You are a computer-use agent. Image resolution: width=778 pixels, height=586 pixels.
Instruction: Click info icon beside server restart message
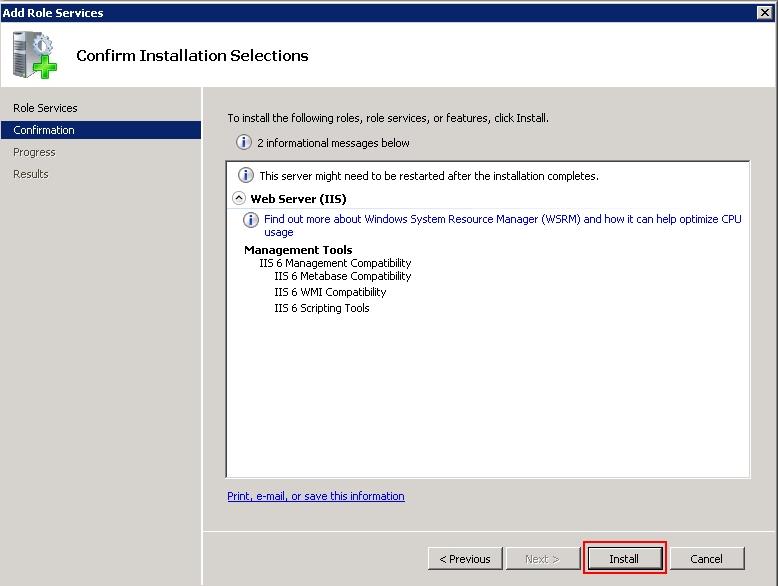coord(246,175)
